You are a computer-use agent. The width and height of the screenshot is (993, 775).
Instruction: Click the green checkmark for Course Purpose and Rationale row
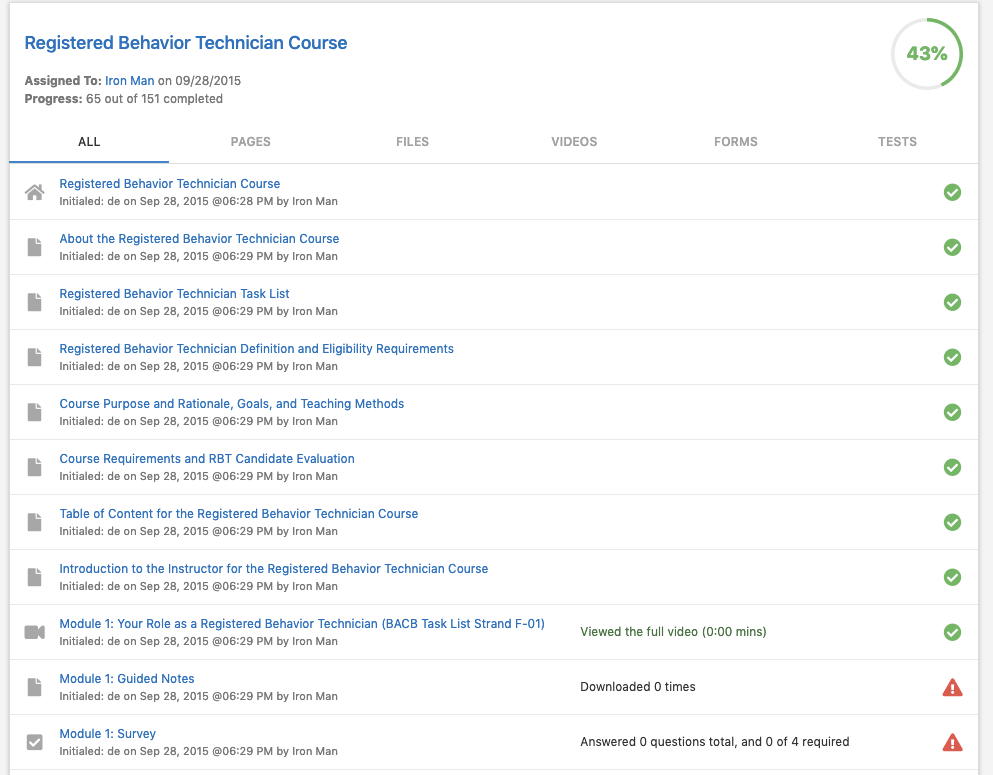click(952, 412)
